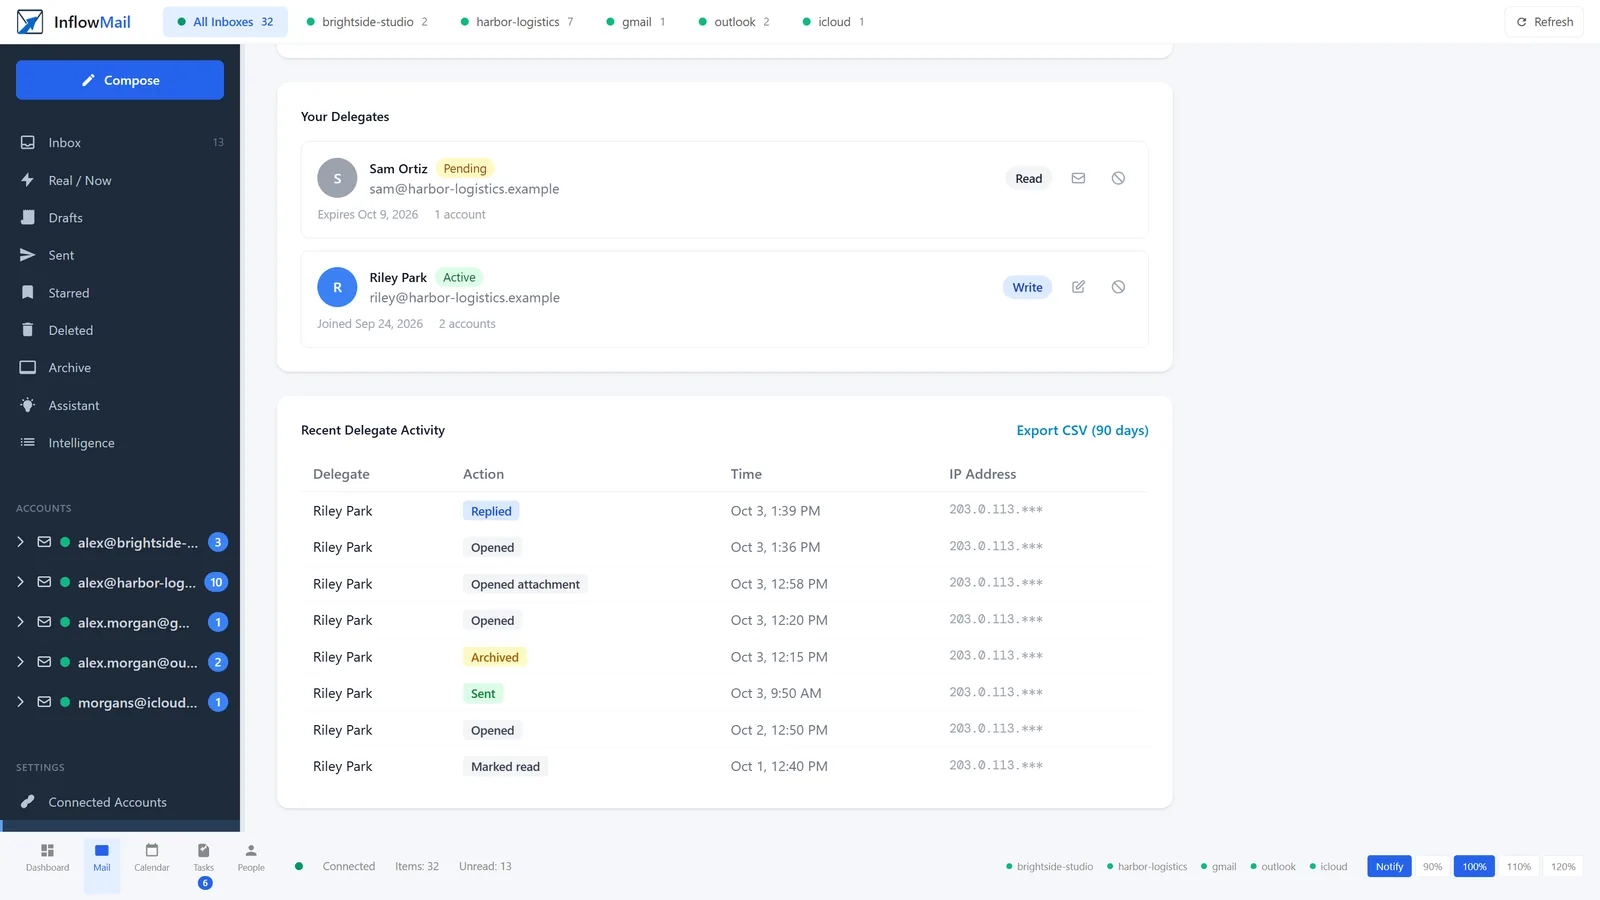Expand the alex@brightside account
The width and height of the screenshot is (1600, 900).
coord(20,542)
